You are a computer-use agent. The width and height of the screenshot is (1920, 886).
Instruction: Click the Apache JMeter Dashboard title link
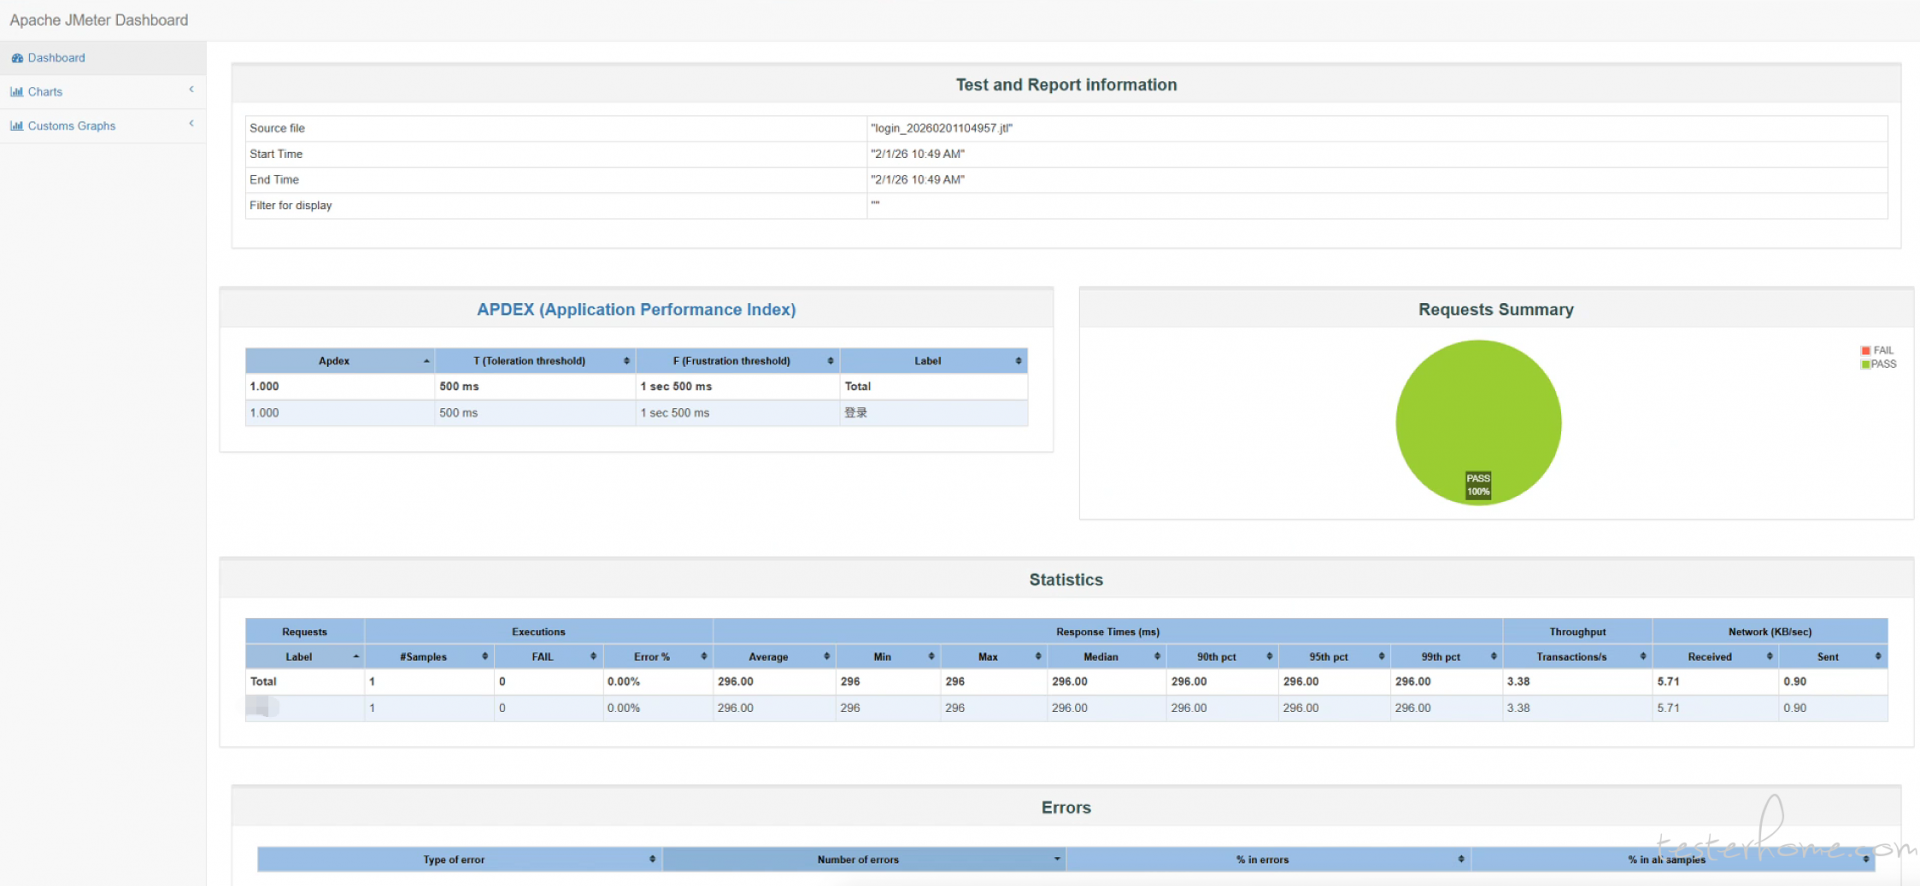[x=99, y=20]
